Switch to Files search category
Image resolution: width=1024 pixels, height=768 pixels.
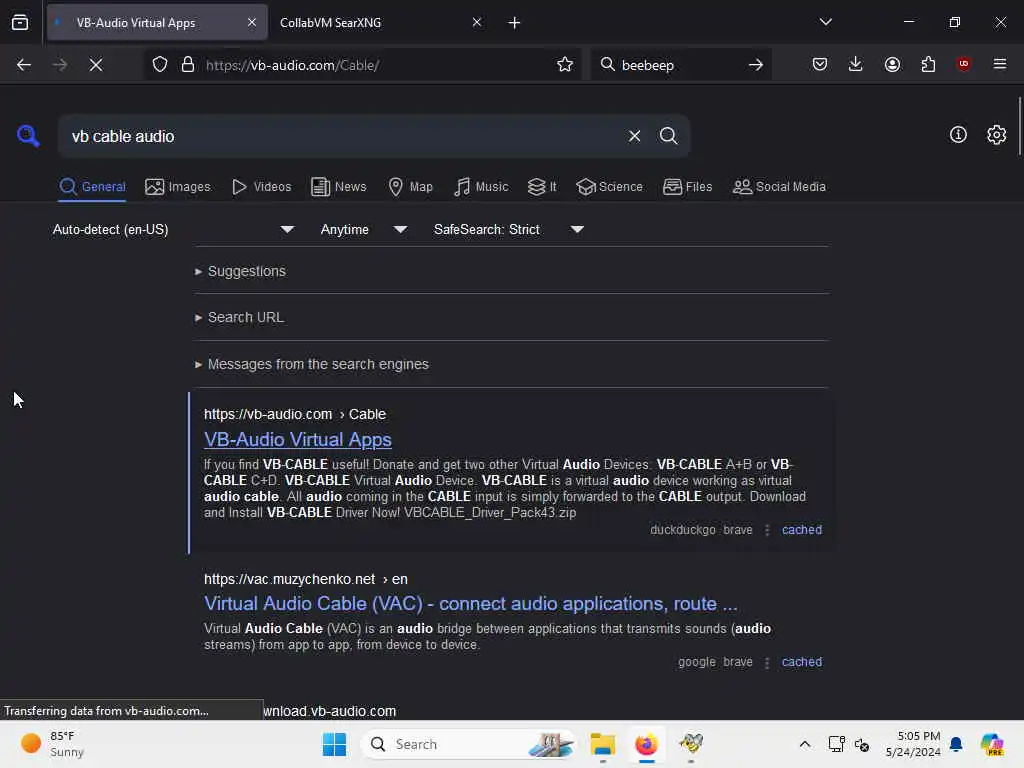click(687, 187)
